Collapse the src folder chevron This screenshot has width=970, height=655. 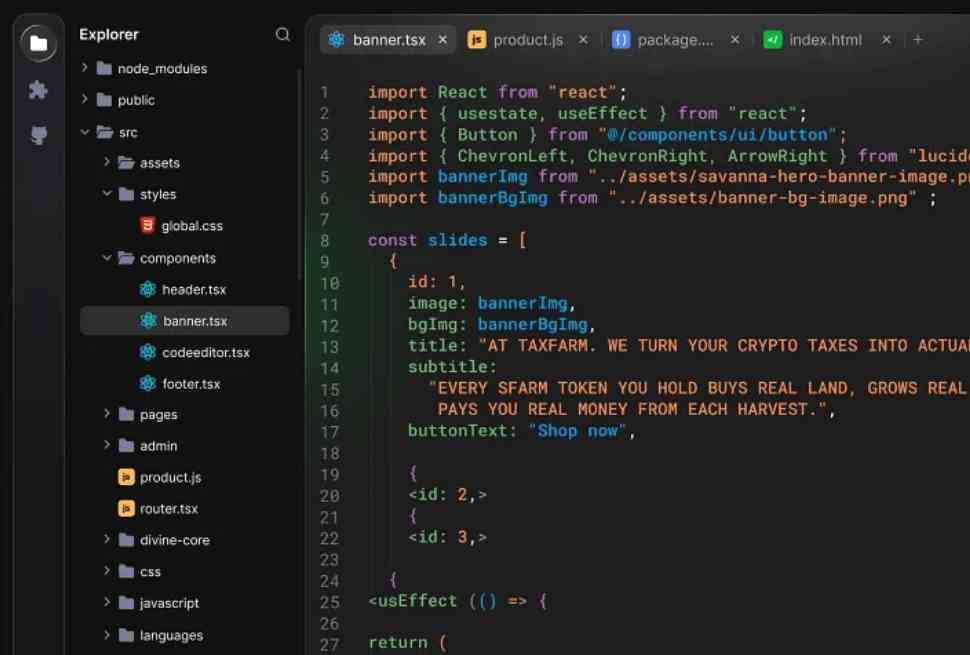tap(85, 132)
